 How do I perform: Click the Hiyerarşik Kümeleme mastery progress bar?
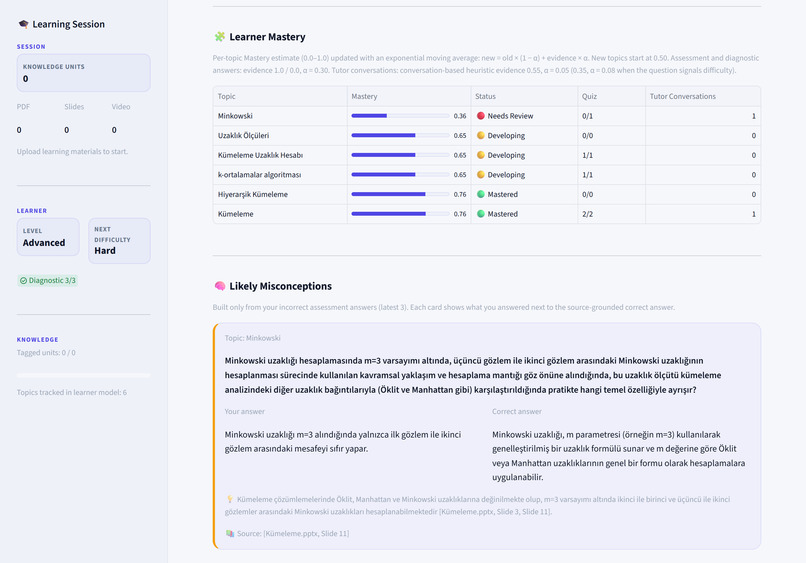400,194
